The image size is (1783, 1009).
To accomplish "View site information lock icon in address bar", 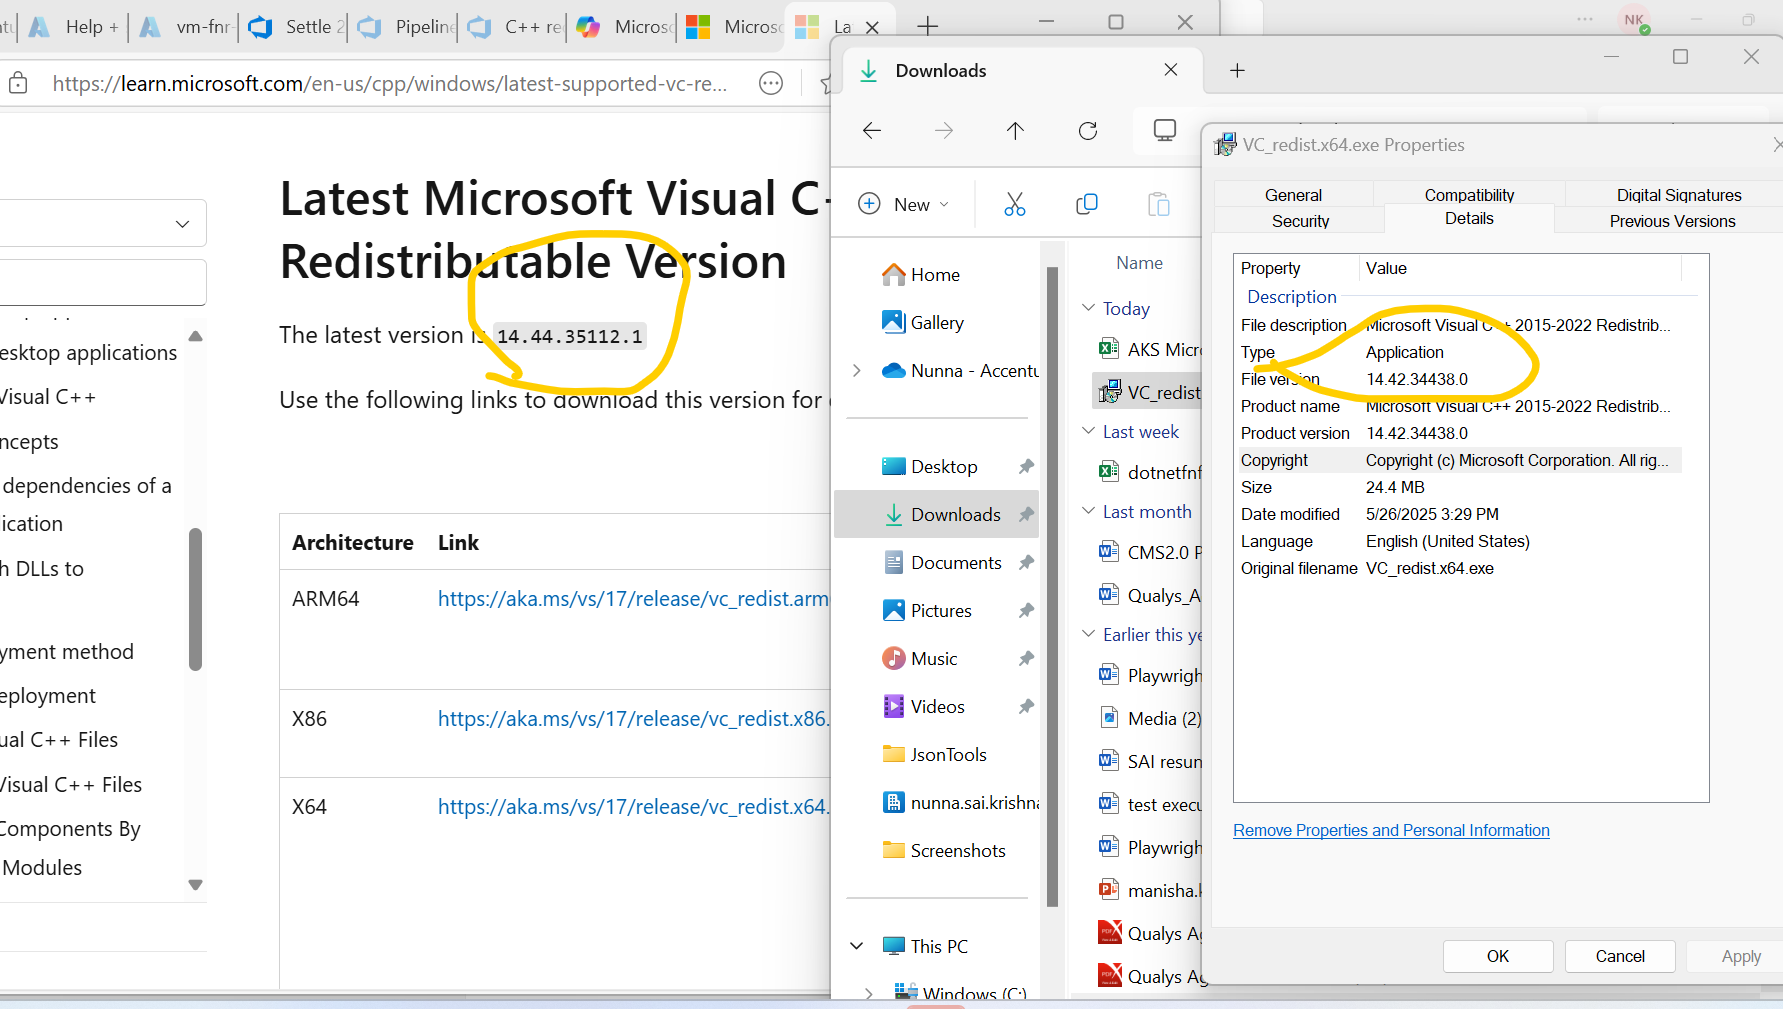I will click(x=18, y=84).
